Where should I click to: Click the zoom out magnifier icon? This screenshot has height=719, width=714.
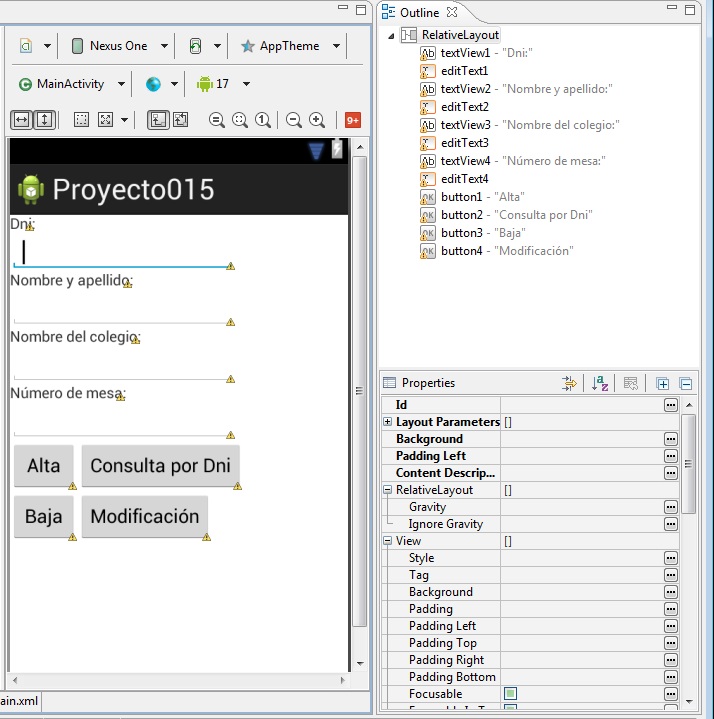click(x=293, y=120)
